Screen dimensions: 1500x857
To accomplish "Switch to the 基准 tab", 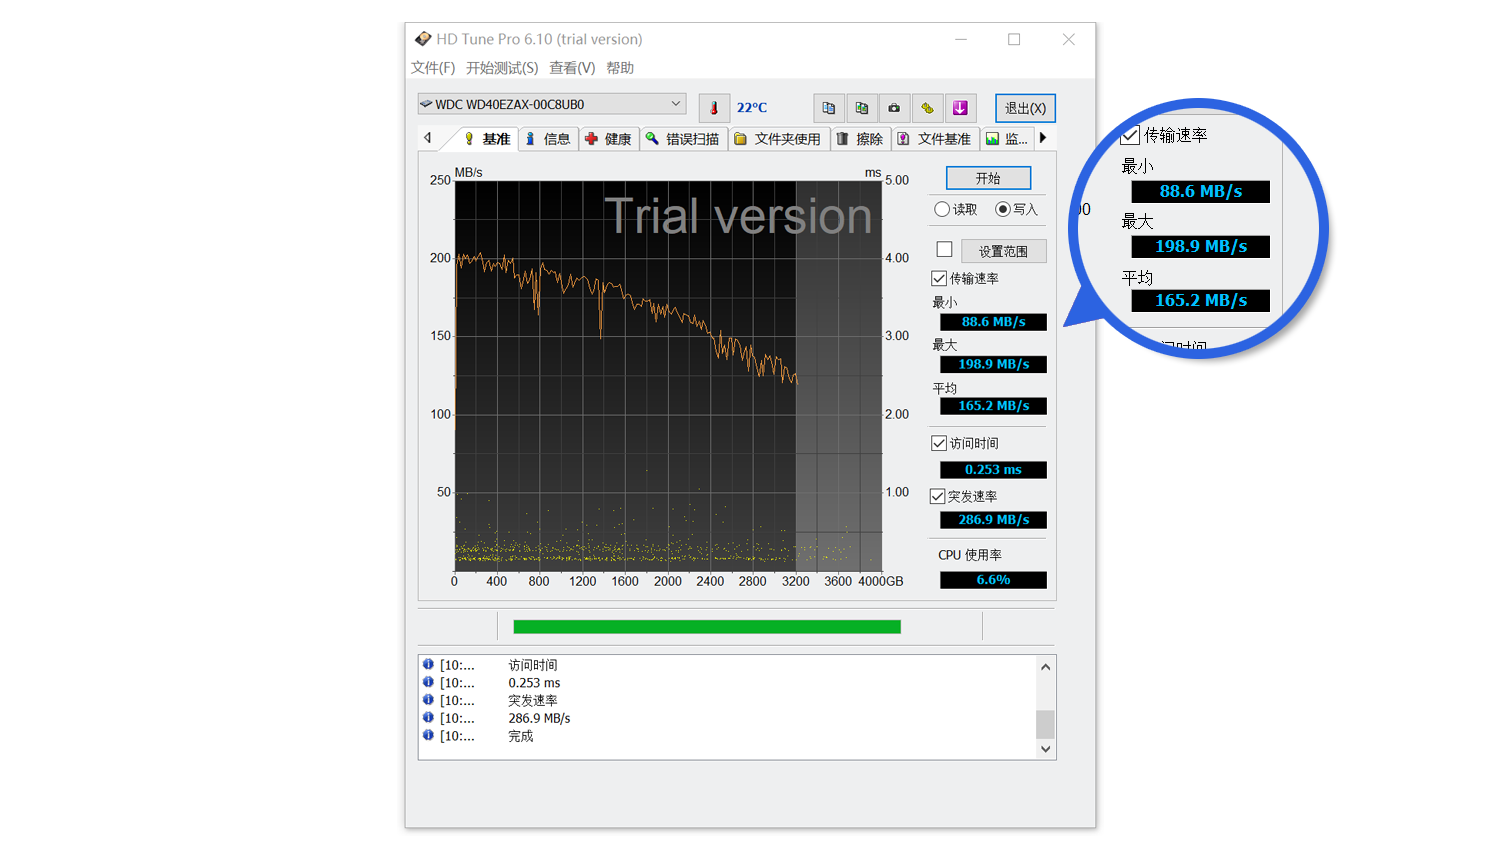I will [487, 139].
